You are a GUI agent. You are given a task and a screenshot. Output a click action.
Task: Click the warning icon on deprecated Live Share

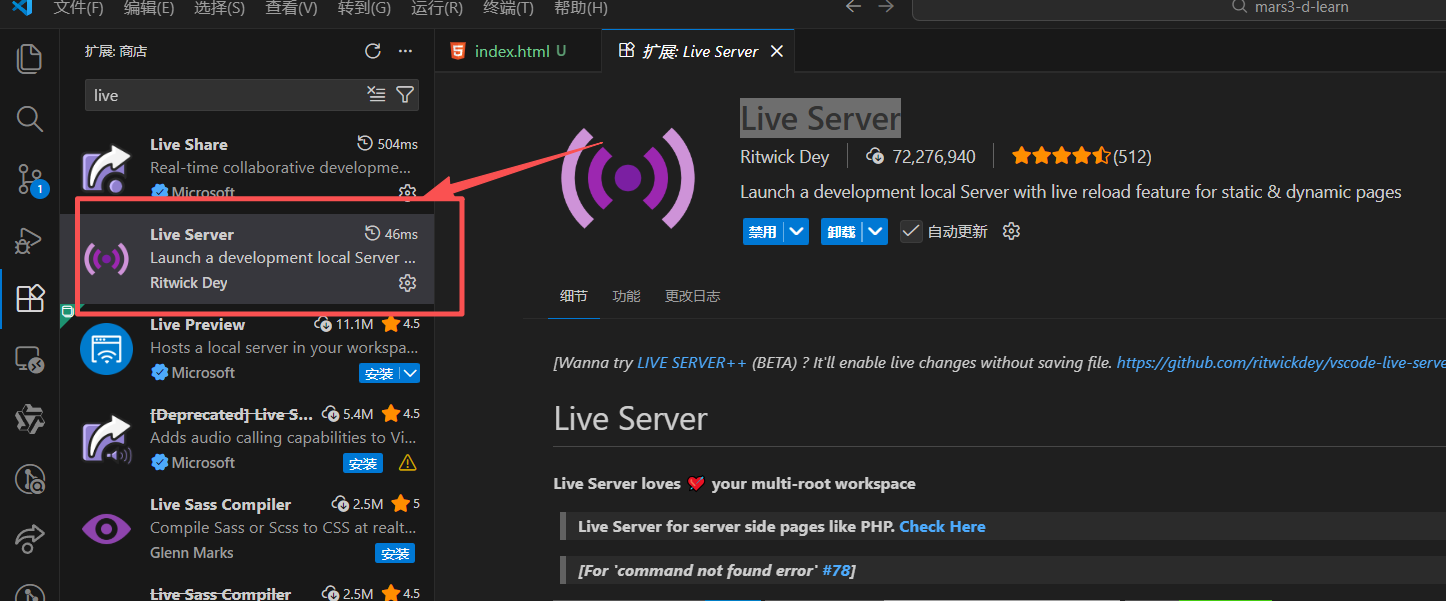(407, 463)
